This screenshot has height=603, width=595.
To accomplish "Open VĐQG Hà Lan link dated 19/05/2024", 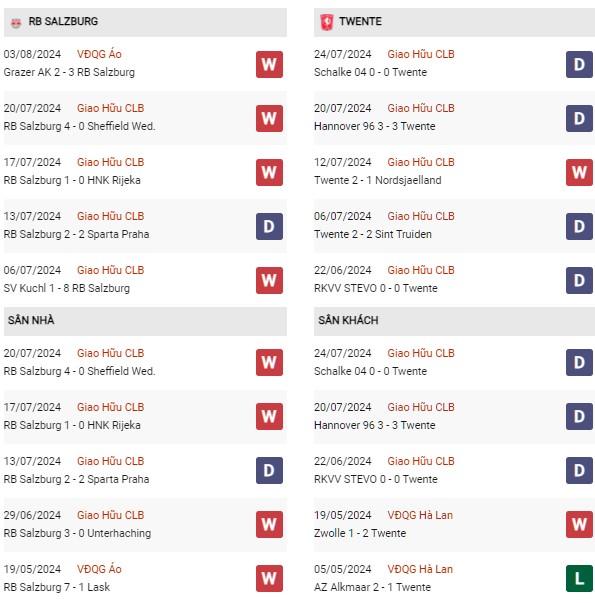I will point(420,515).
